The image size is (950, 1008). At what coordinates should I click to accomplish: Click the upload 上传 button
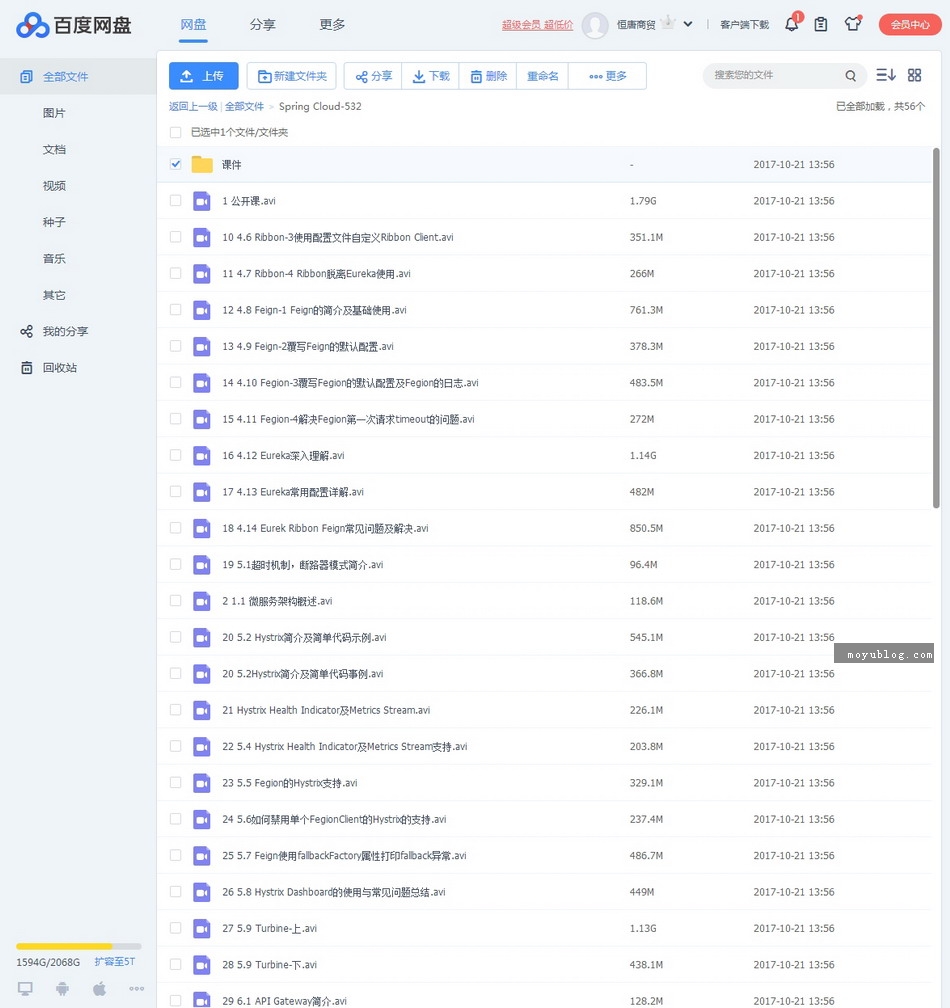click(x=203, y=76)
